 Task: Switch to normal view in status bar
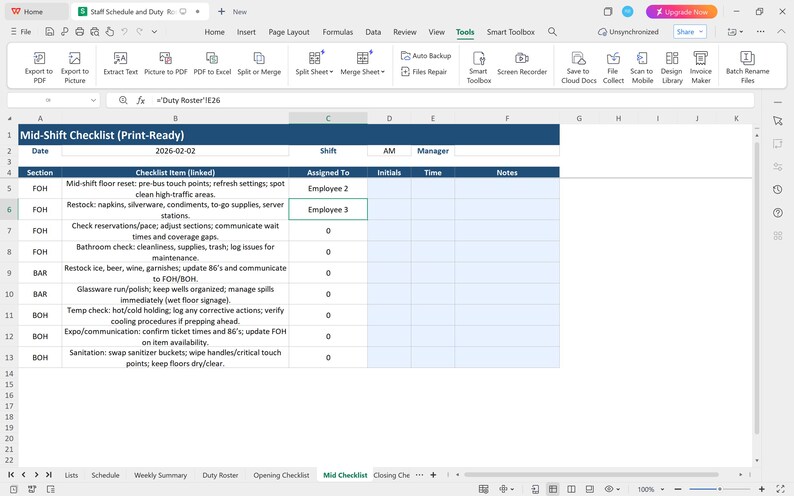click(553, 489)
